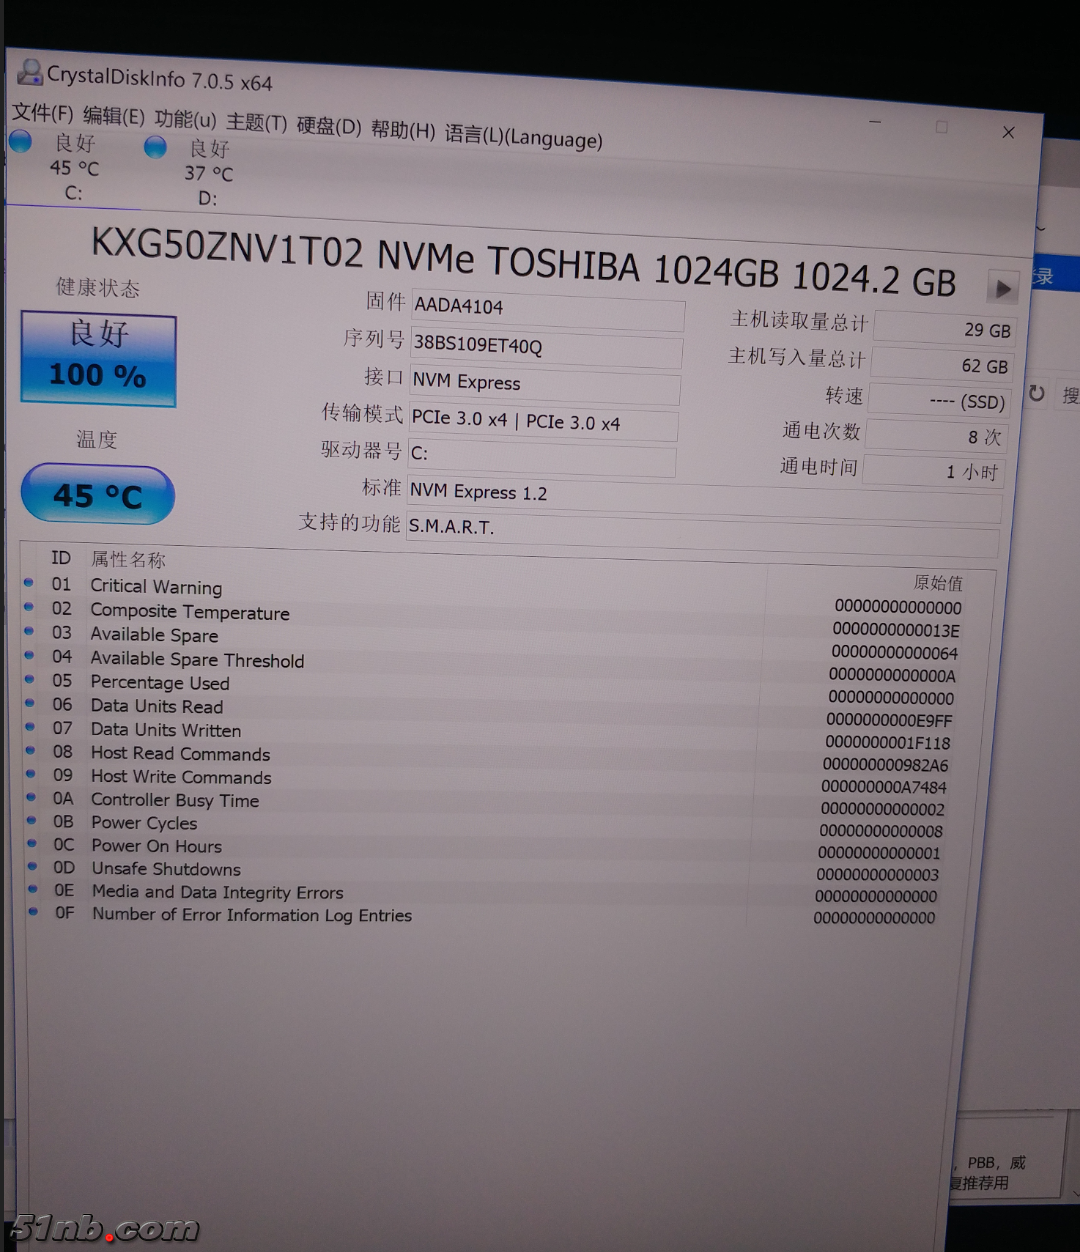The height and width of the screenshot is (1252, 1080).
Task: Select the Composite Temperature row
Action: tap(491, 620)
